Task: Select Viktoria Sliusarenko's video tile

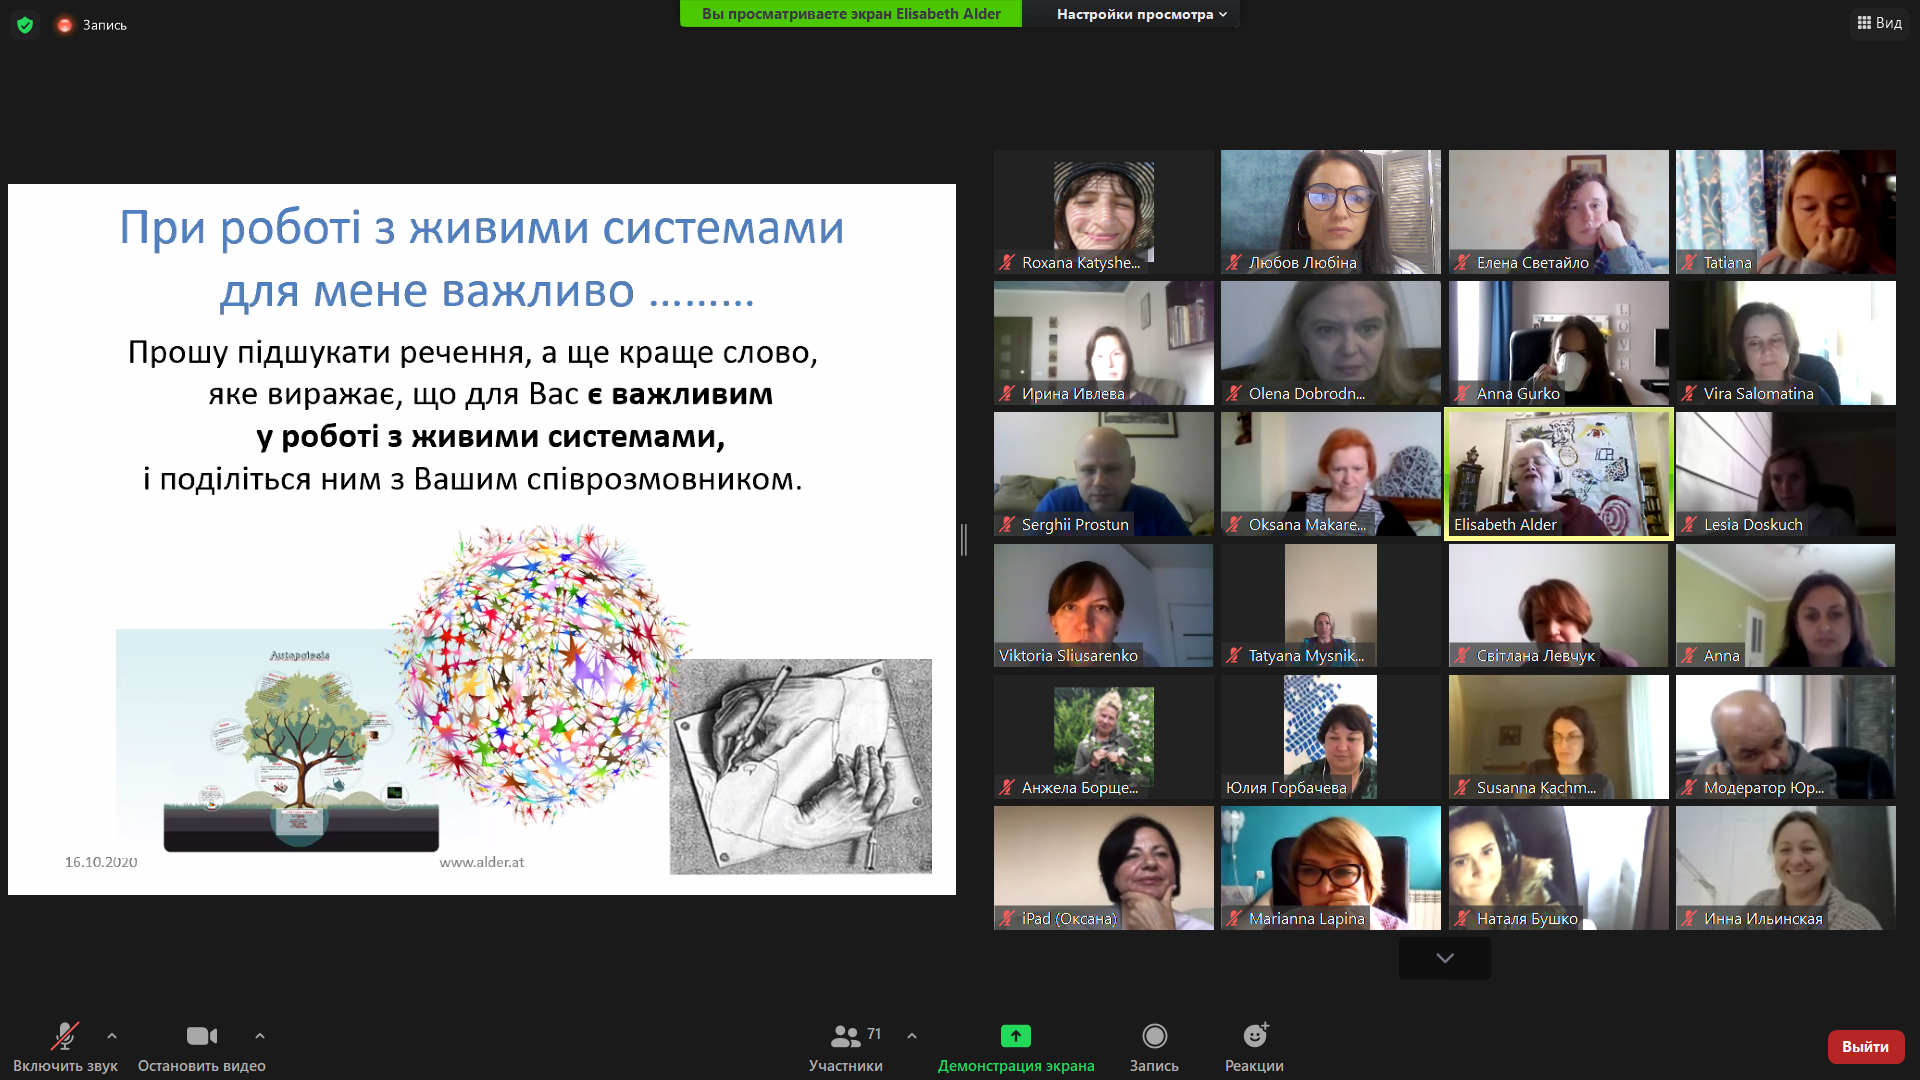Action: coord(1103,604)
